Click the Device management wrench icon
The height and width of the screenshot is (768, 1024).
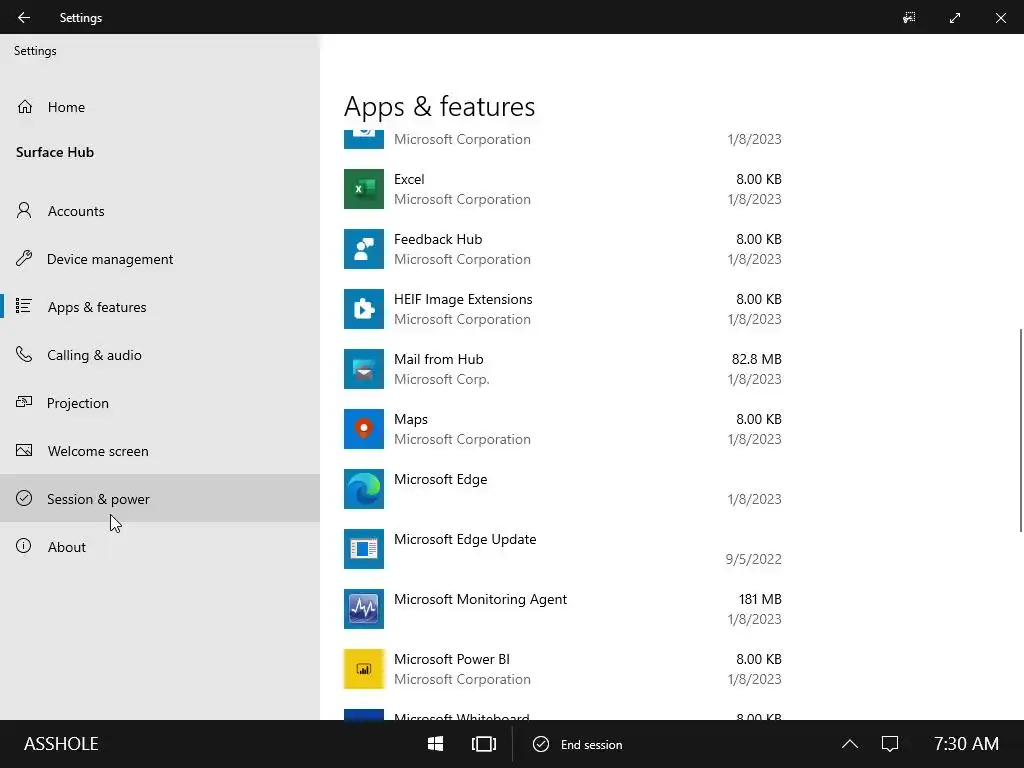click(24, 259)
